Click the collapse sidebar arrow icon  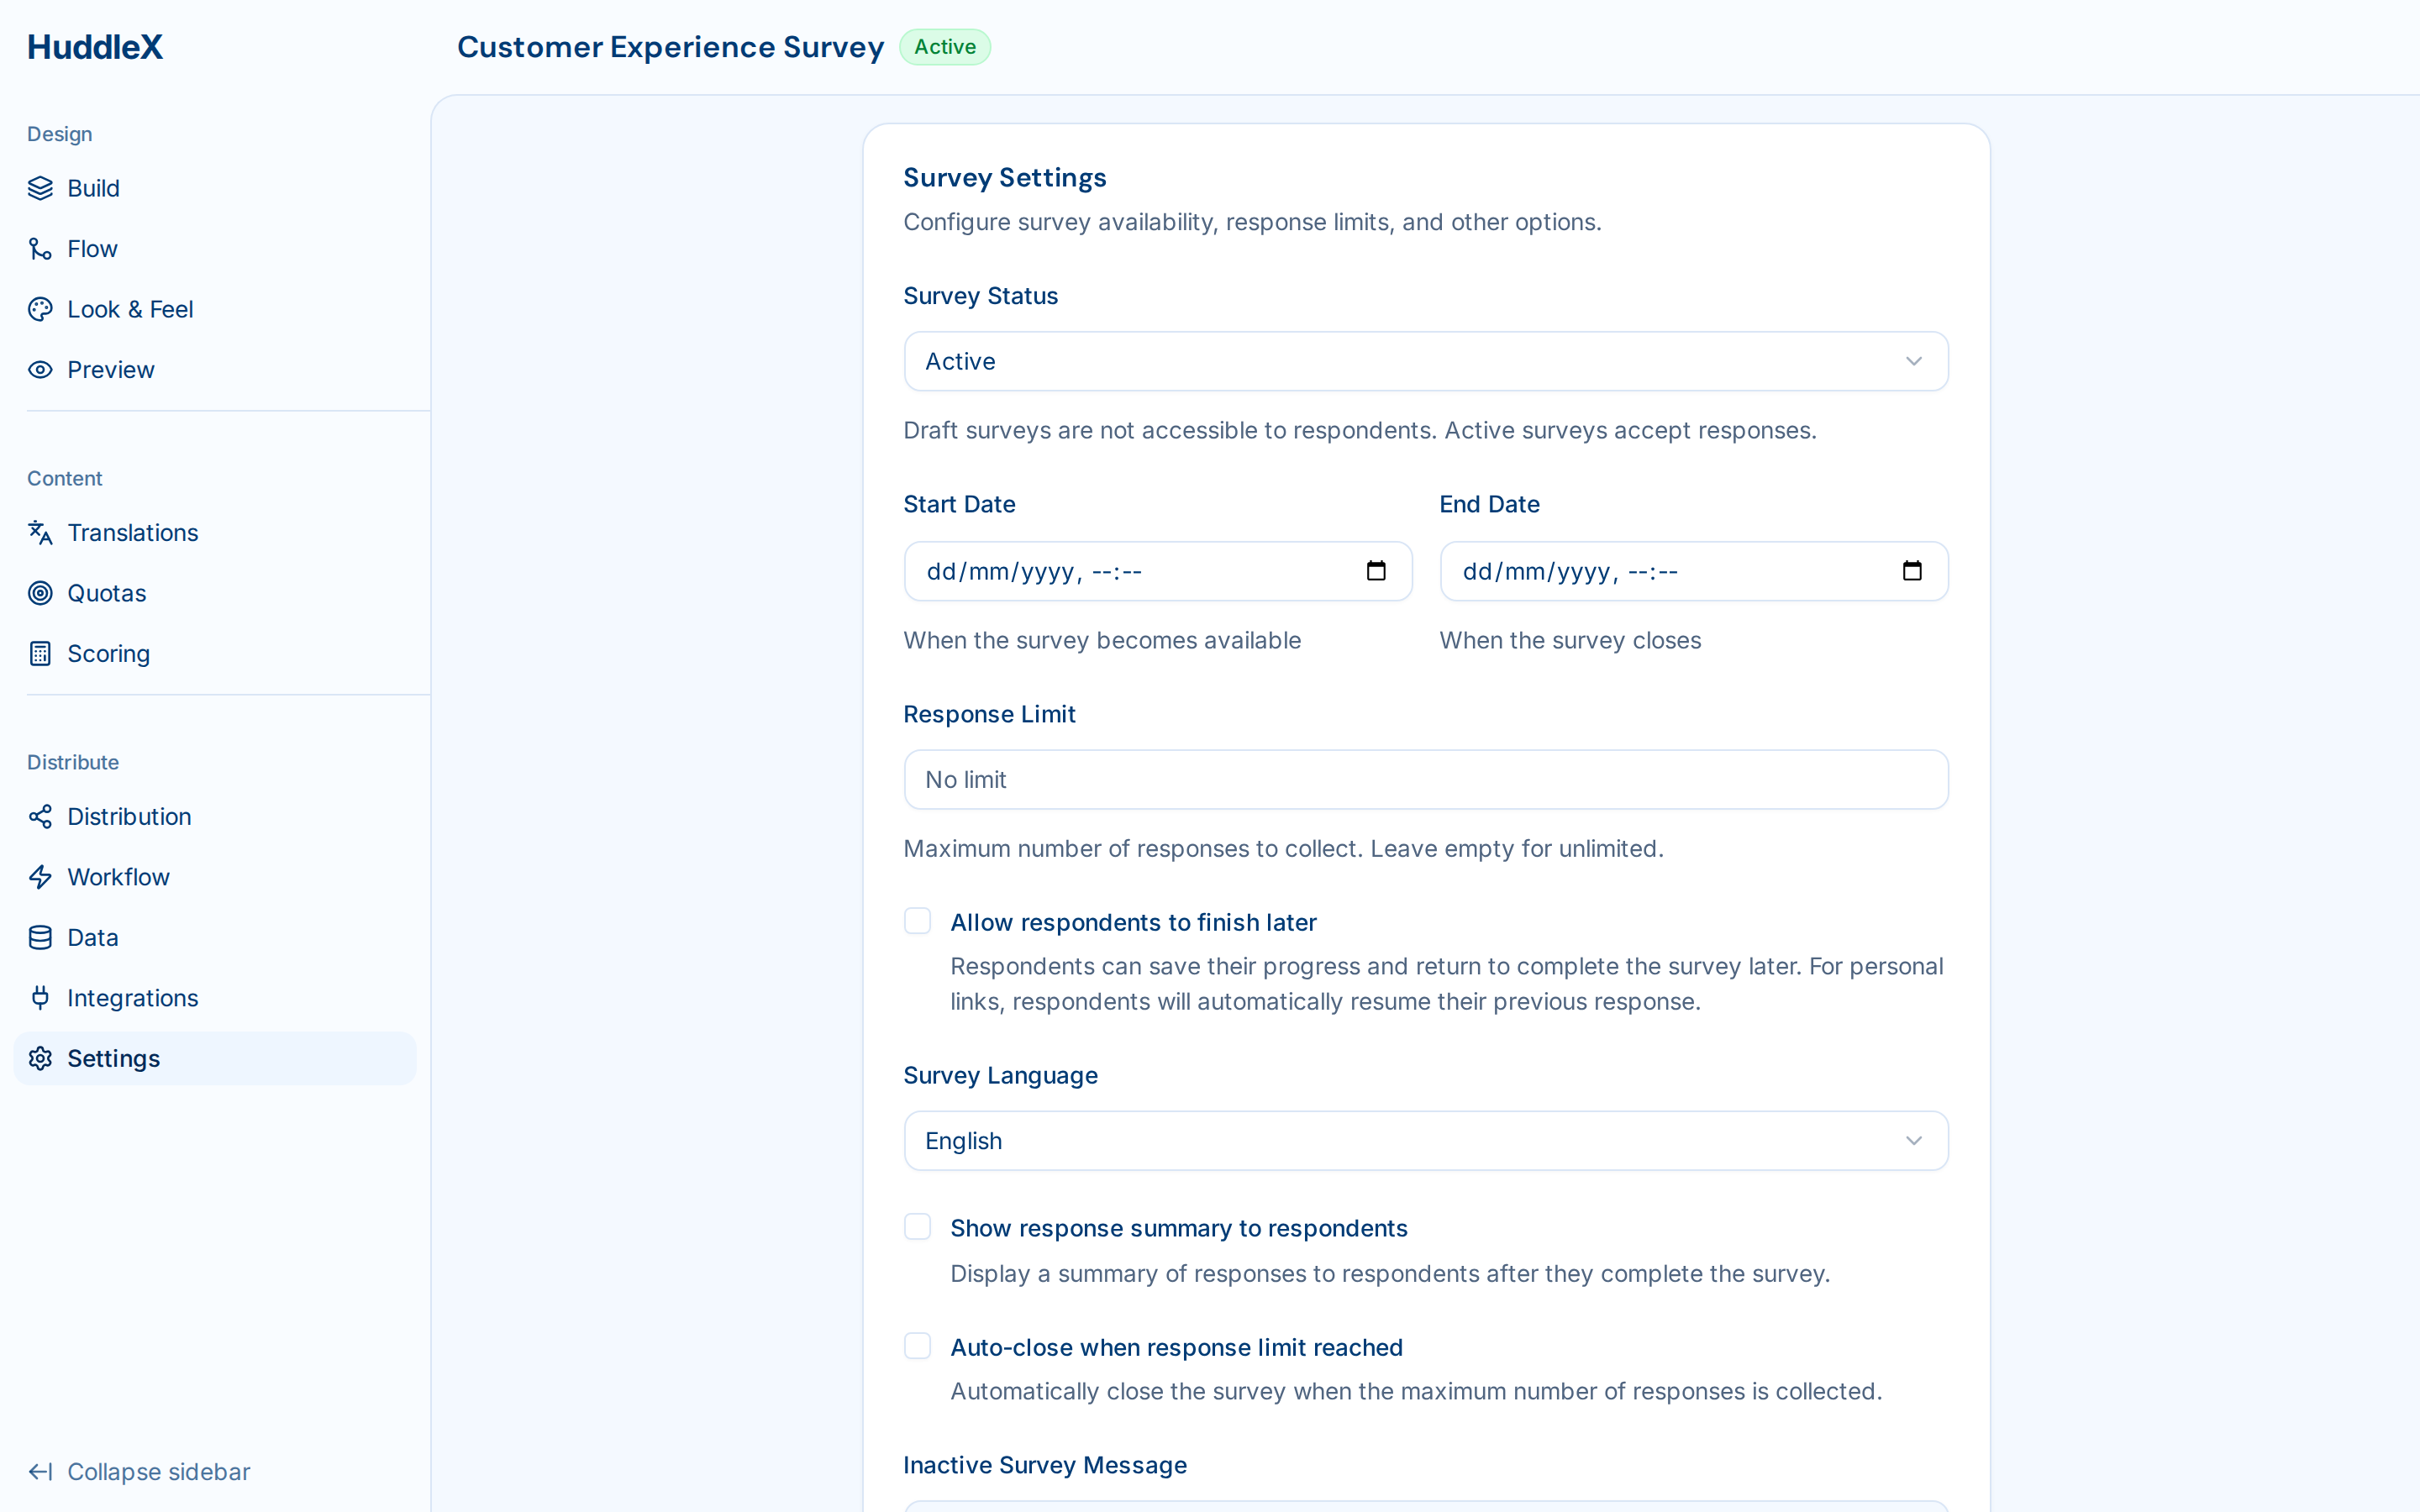point(40,1472)
